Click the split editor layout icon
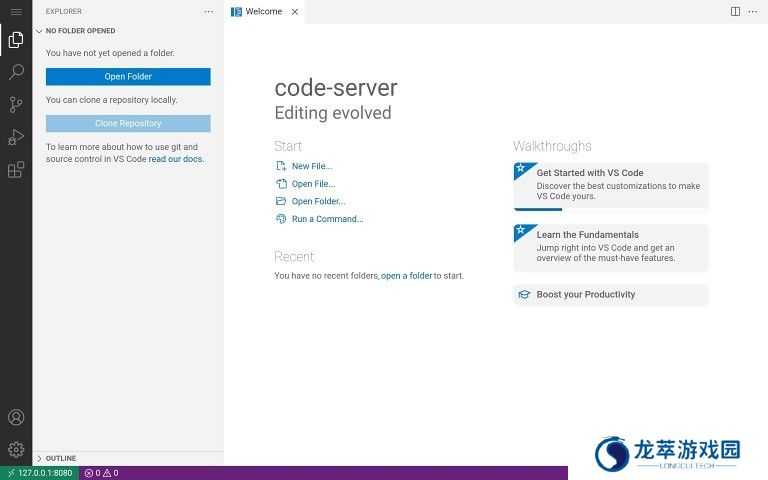The image size is (768, 480). [735, 11]
